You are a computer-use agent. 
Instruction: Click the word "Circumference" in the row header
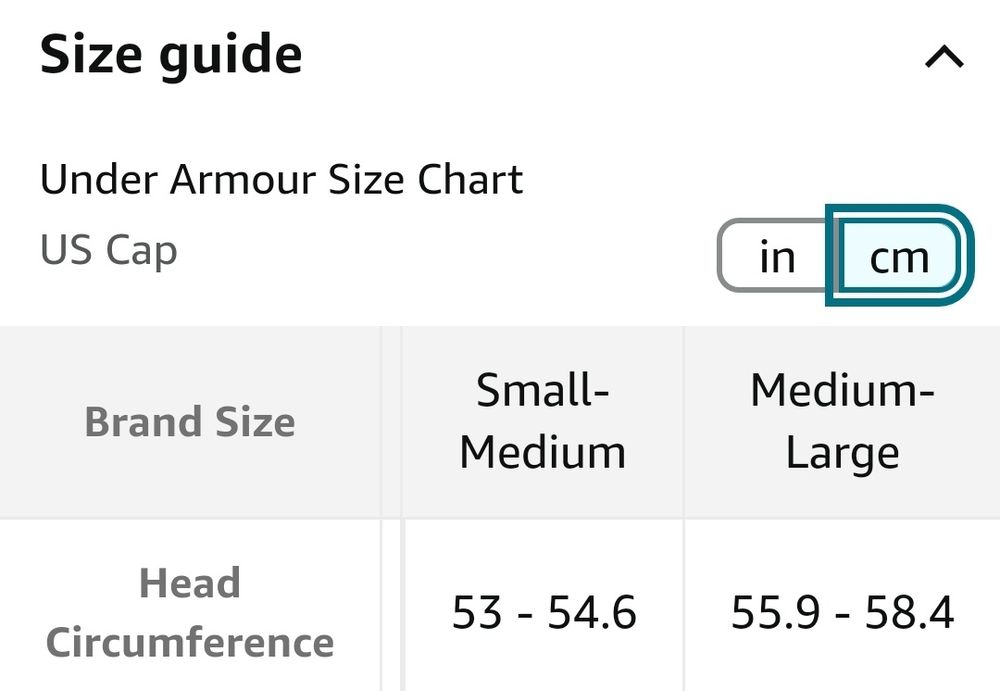tap(190, 642)
